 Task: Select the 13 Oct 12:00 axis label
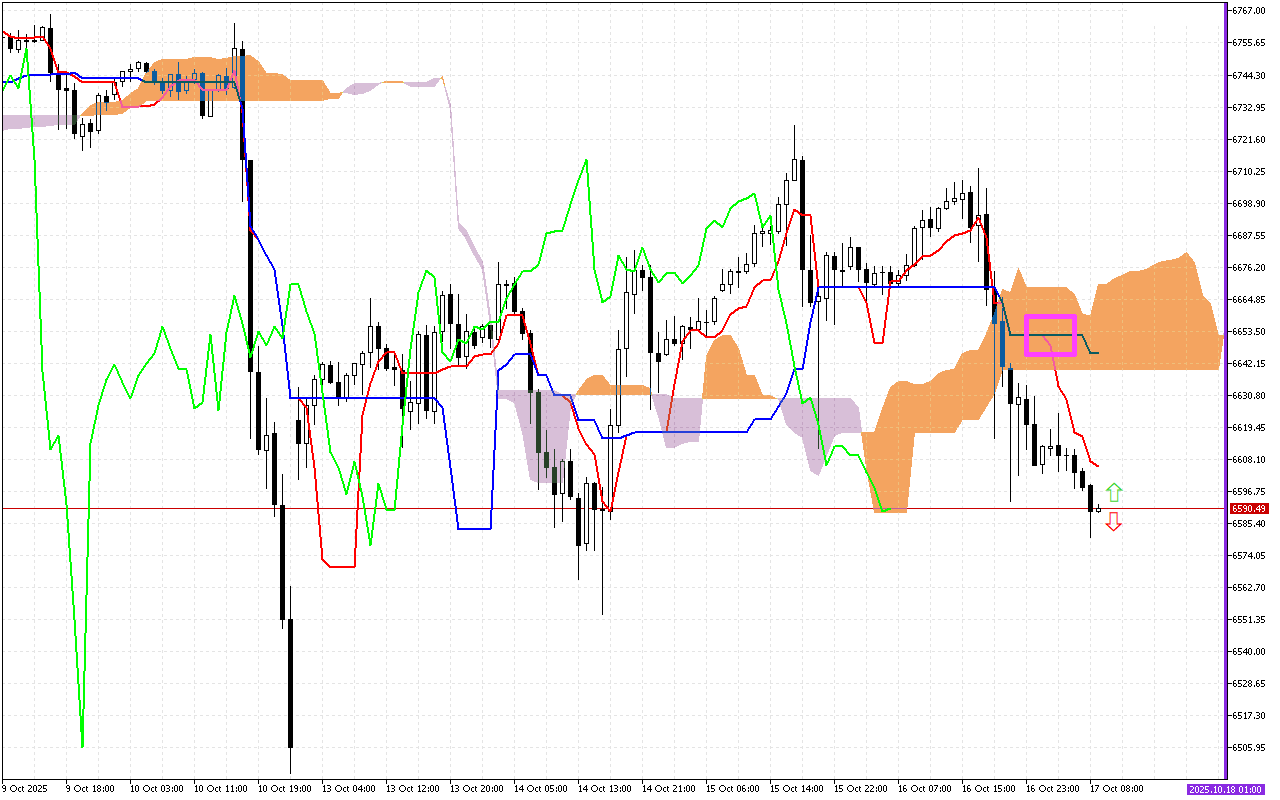coord(412,788)
